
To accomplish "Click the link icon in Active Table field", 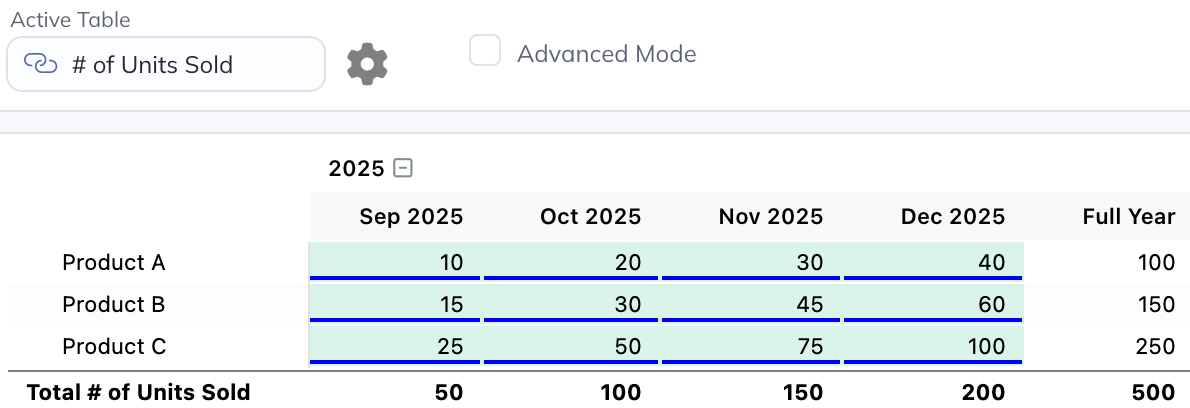I will tap(41, 65).
